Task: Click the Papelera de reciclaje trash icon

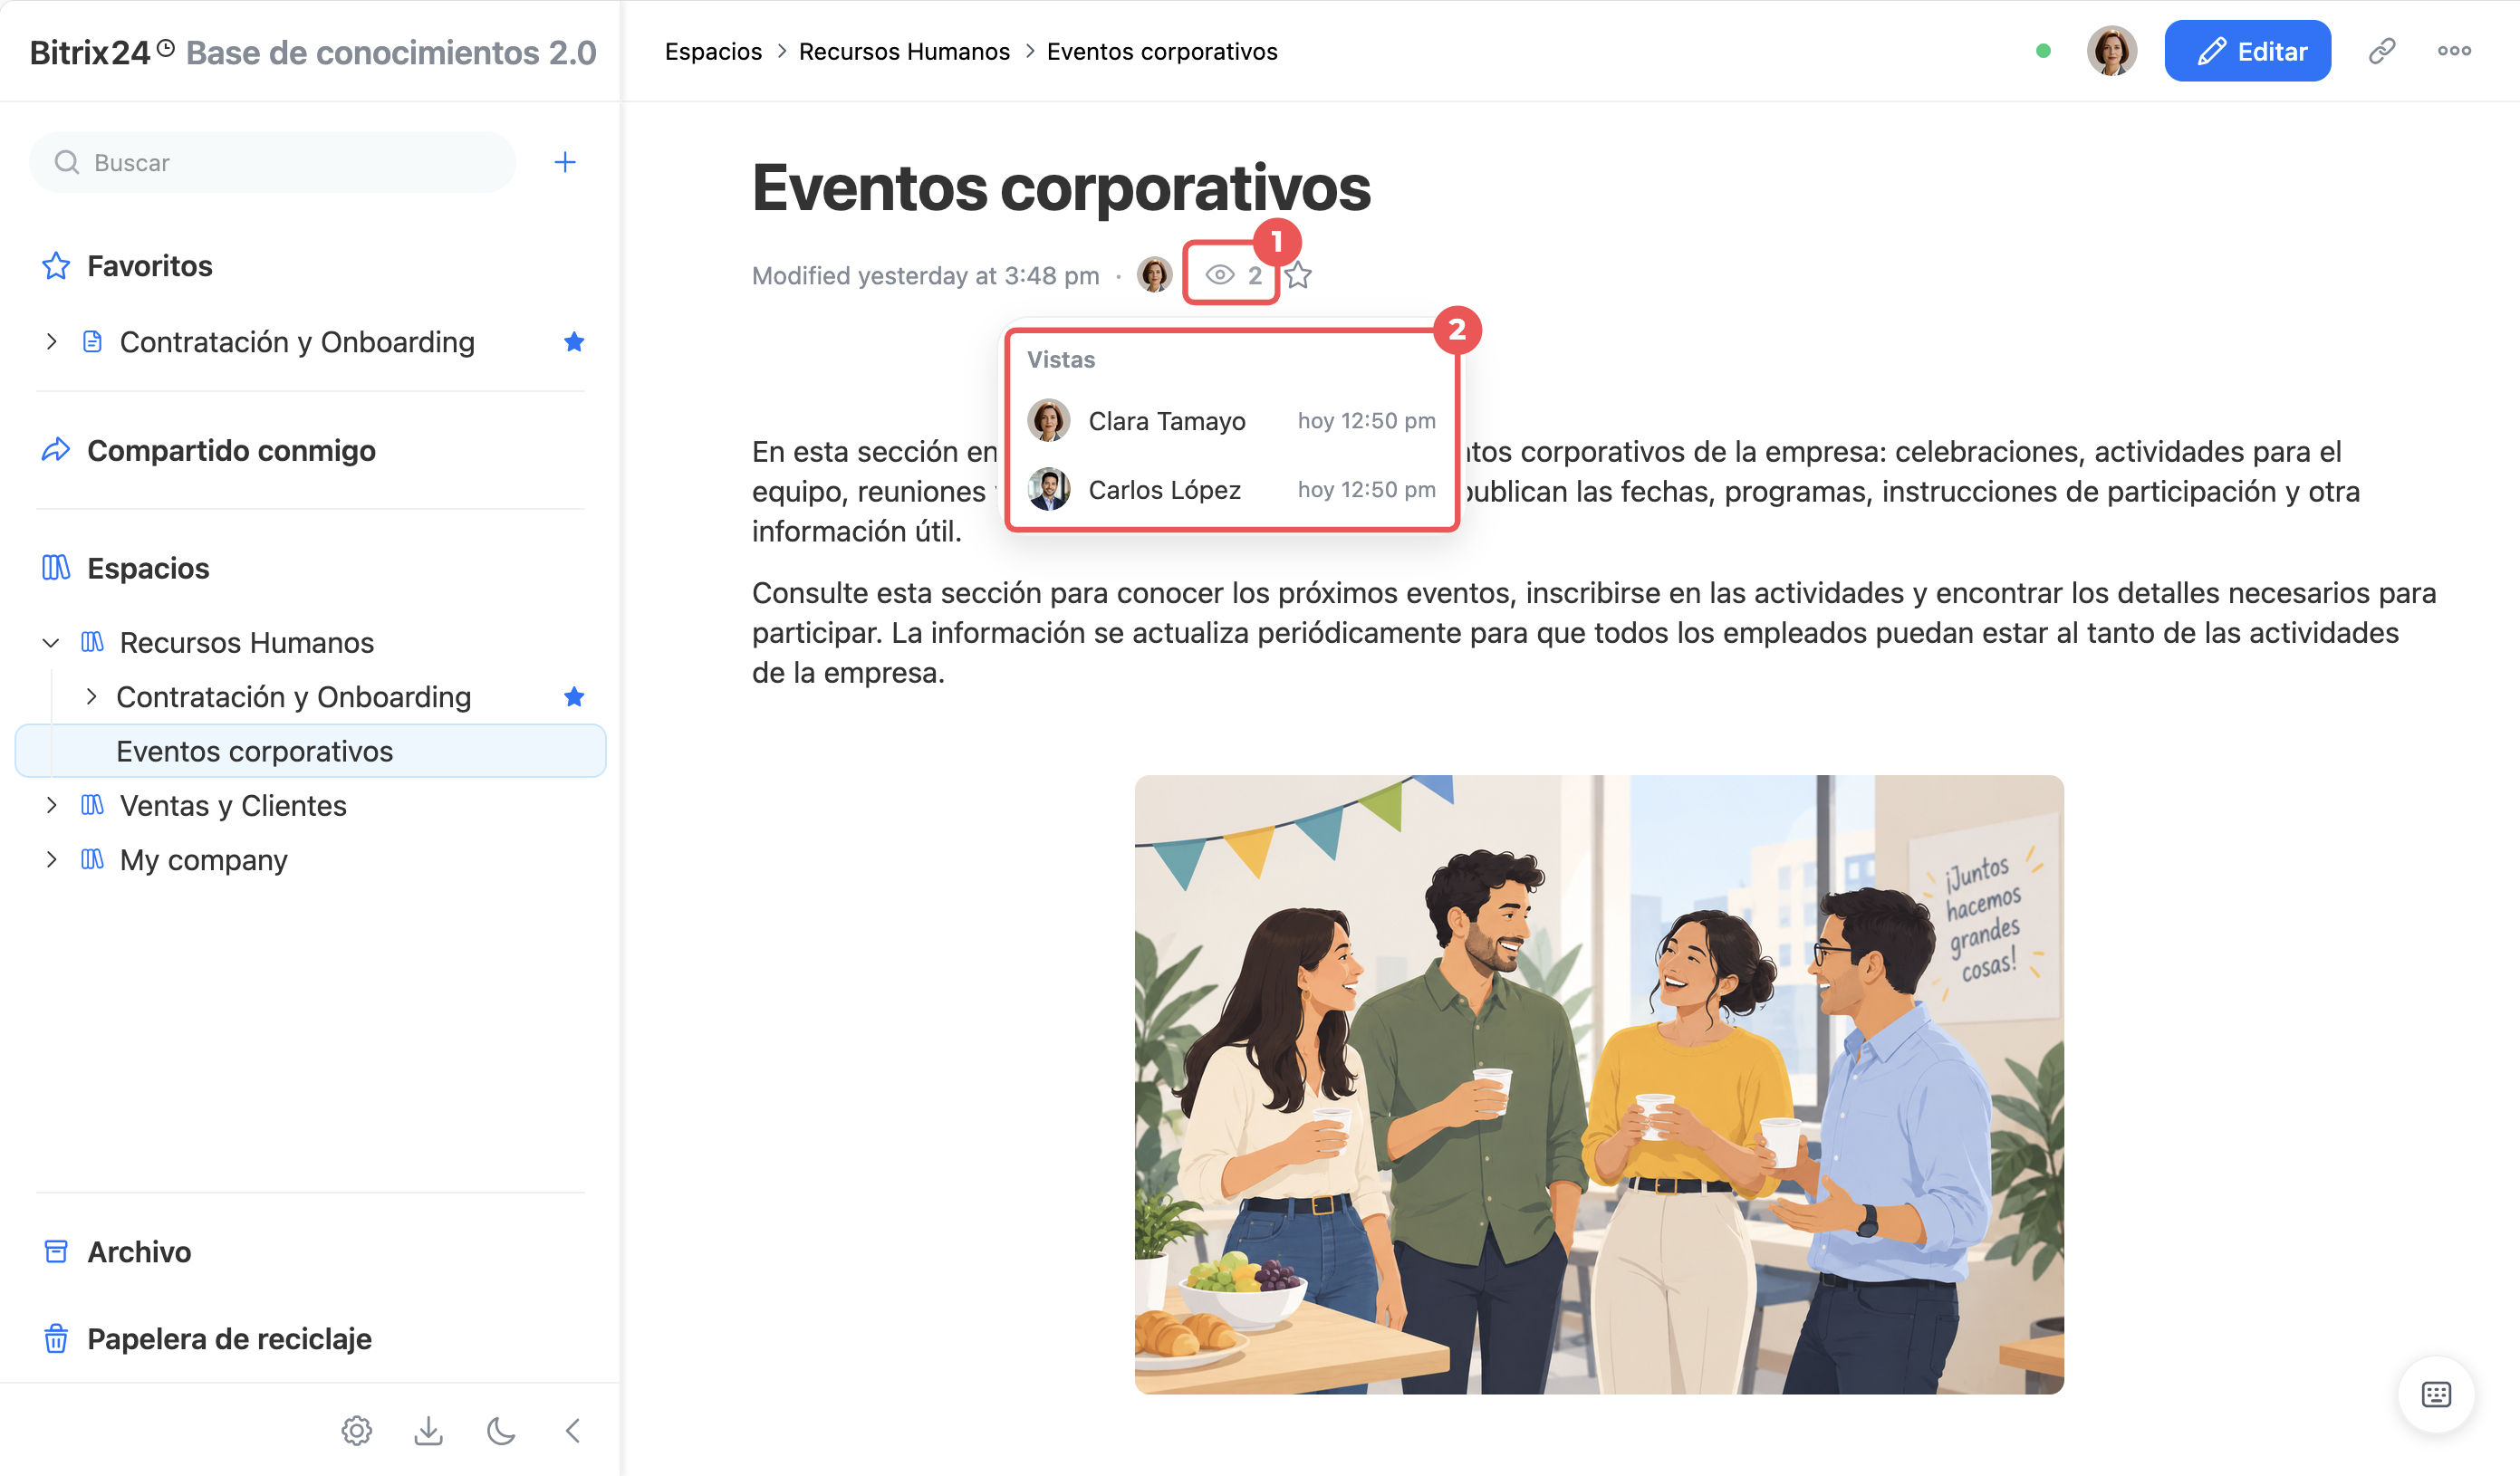Action: [56, 1338]
